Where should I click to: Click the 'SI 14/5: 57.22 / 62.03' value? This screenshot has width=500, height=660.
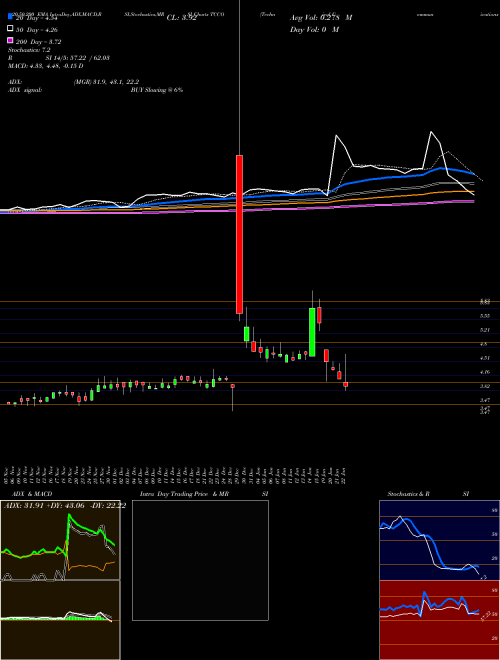click(x=78, y=58)
